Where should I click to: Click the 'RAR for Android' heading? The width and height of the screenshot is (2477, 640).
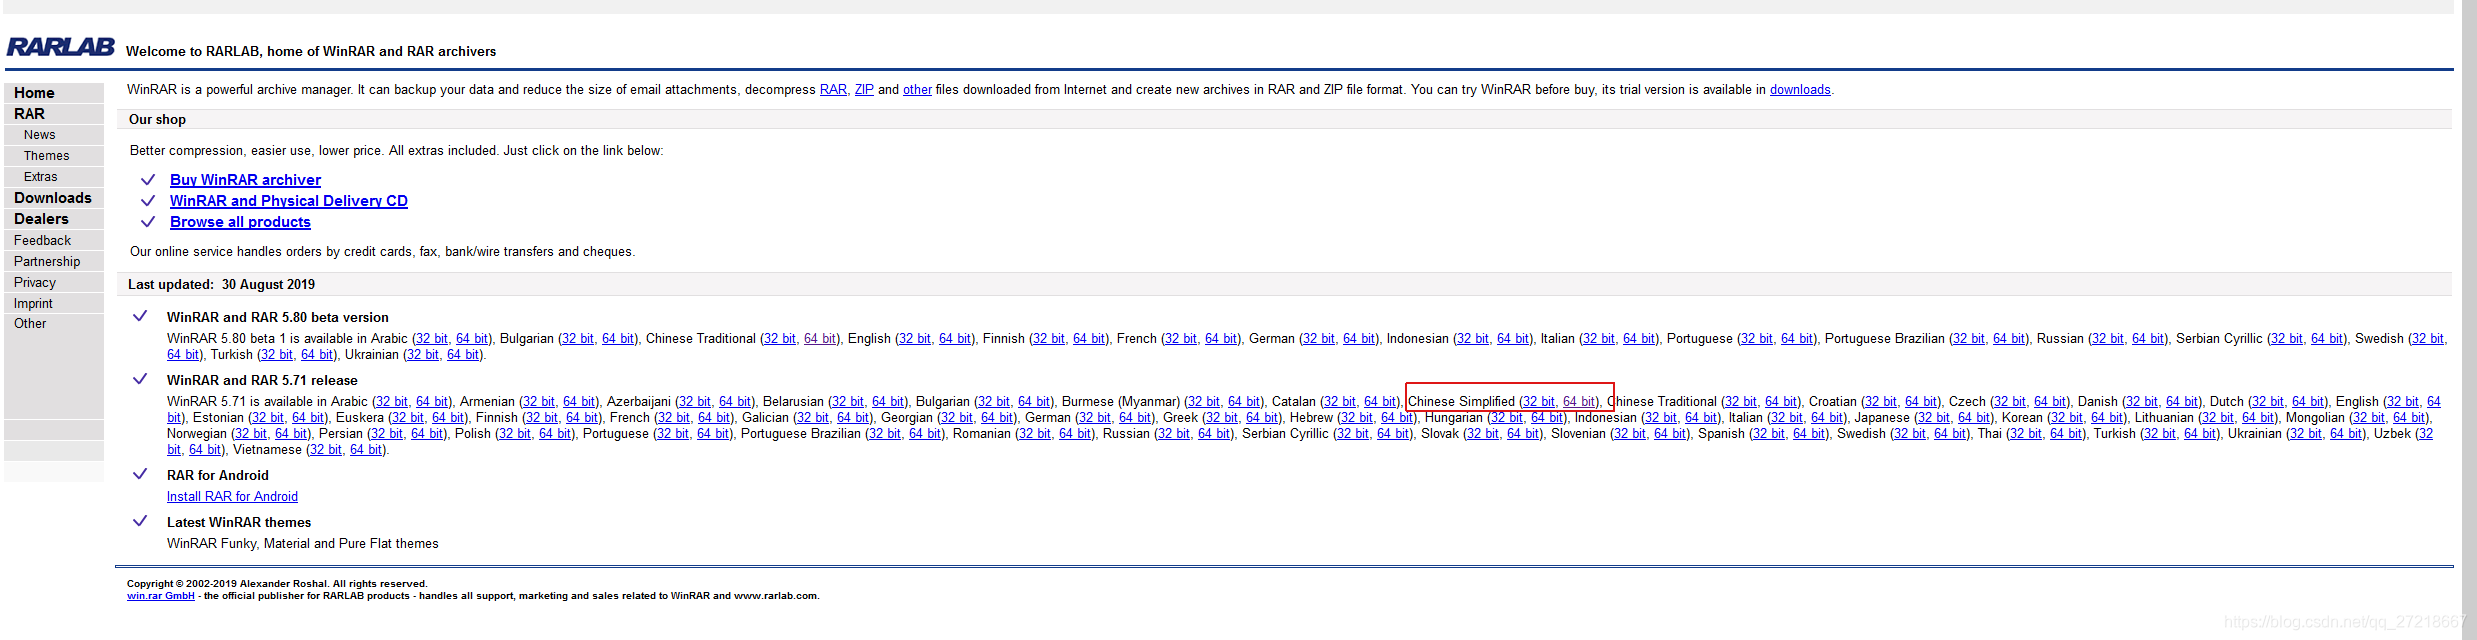(x=218, y=476)
